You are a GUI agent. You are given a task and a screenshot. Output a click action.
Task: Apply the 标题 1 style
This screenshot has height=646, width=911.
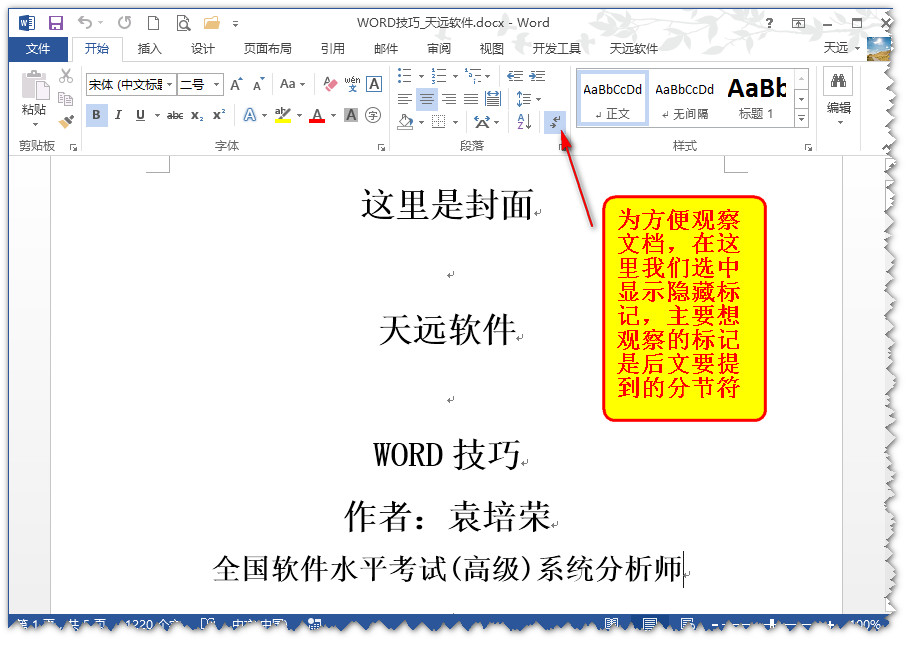tap(757, 98)
